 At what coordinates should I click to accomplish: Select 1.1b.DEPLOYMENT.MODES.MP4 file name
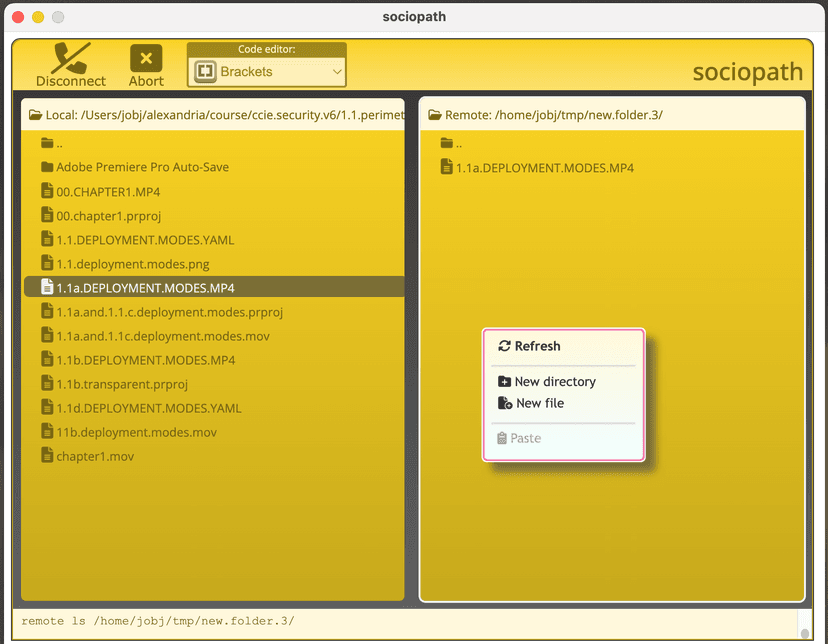point(146,361)
